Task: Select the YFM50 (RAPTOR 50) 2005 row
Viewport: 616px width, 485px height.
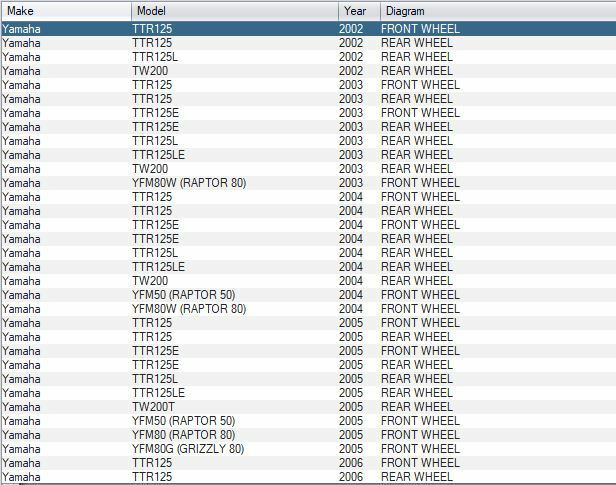Action: click(x=309, y=421)
